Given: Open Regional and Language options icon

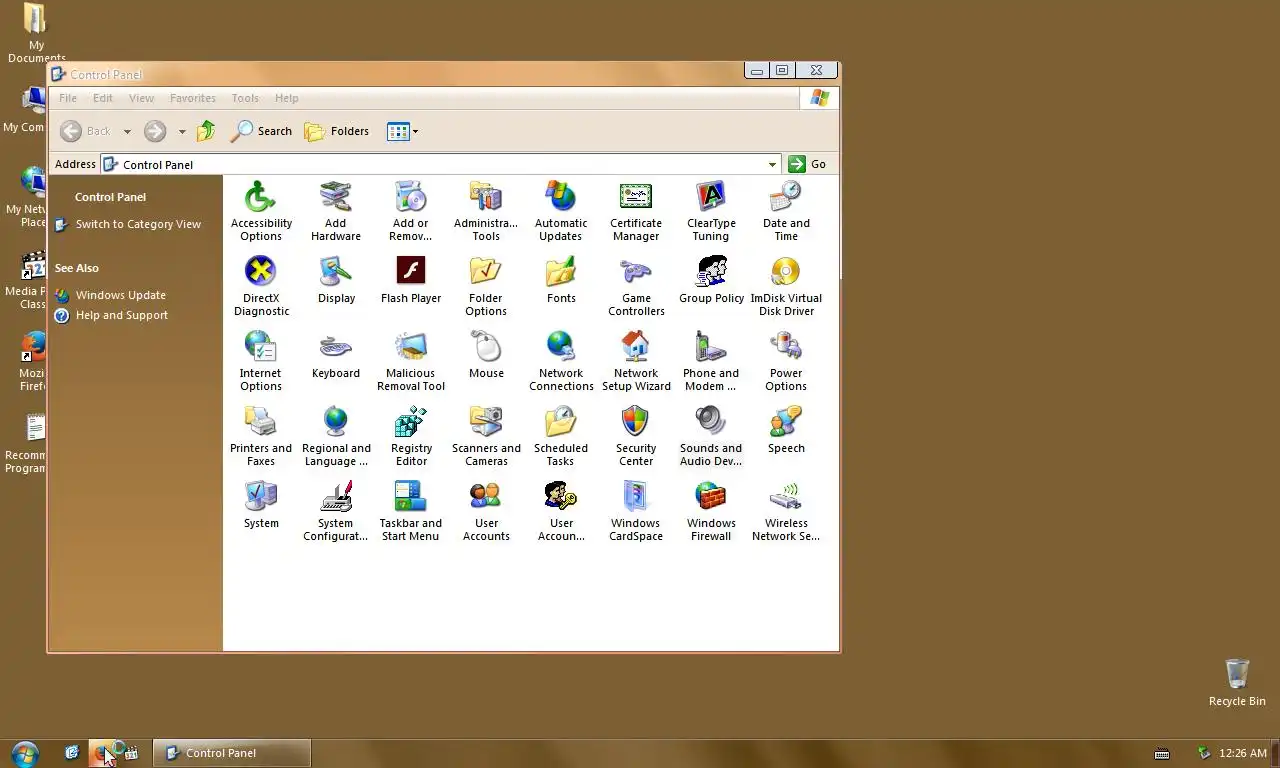Looking at the screenshot, I should (336, 436).
